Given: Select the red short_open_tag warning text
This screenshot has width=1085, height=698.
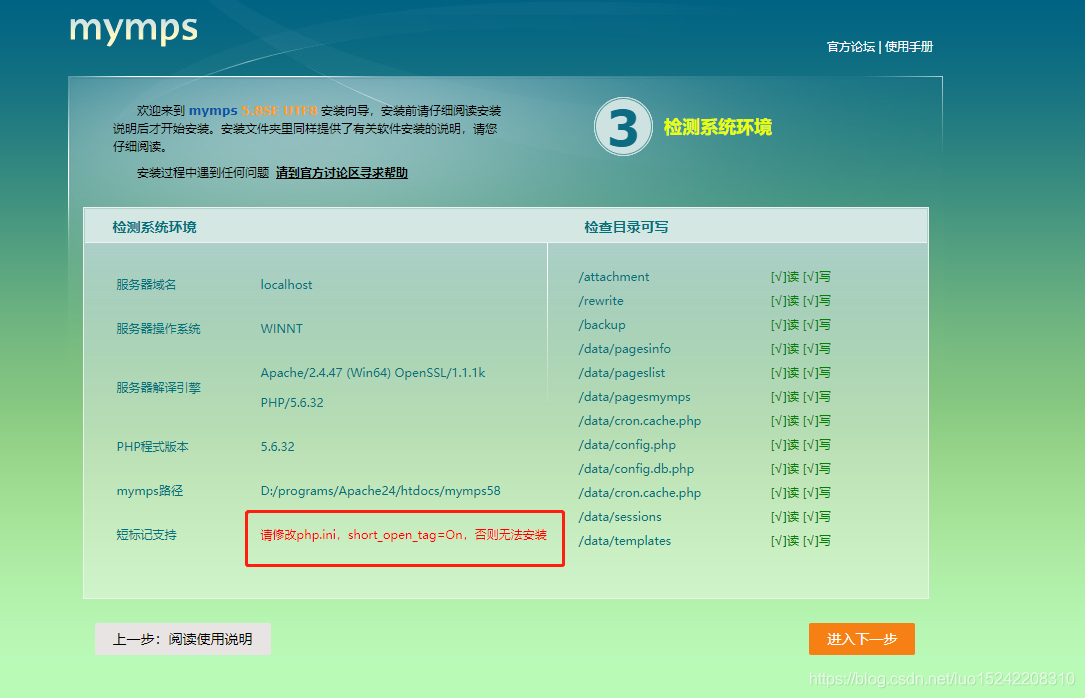Looking at the screenshot, I should click(x=403, y=535).
